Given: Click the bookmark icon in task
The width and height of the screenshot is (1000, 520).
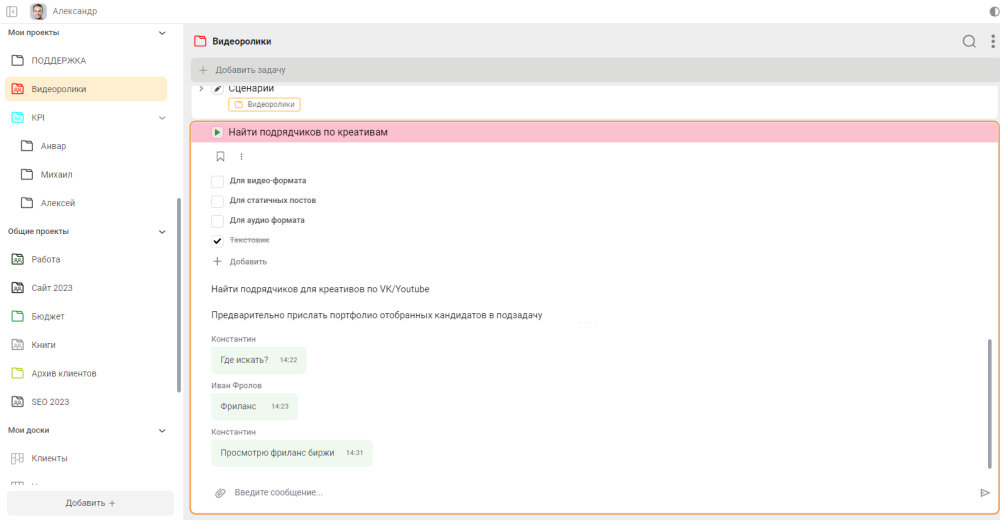Looking at the screenshot, I should click(220, 156).
